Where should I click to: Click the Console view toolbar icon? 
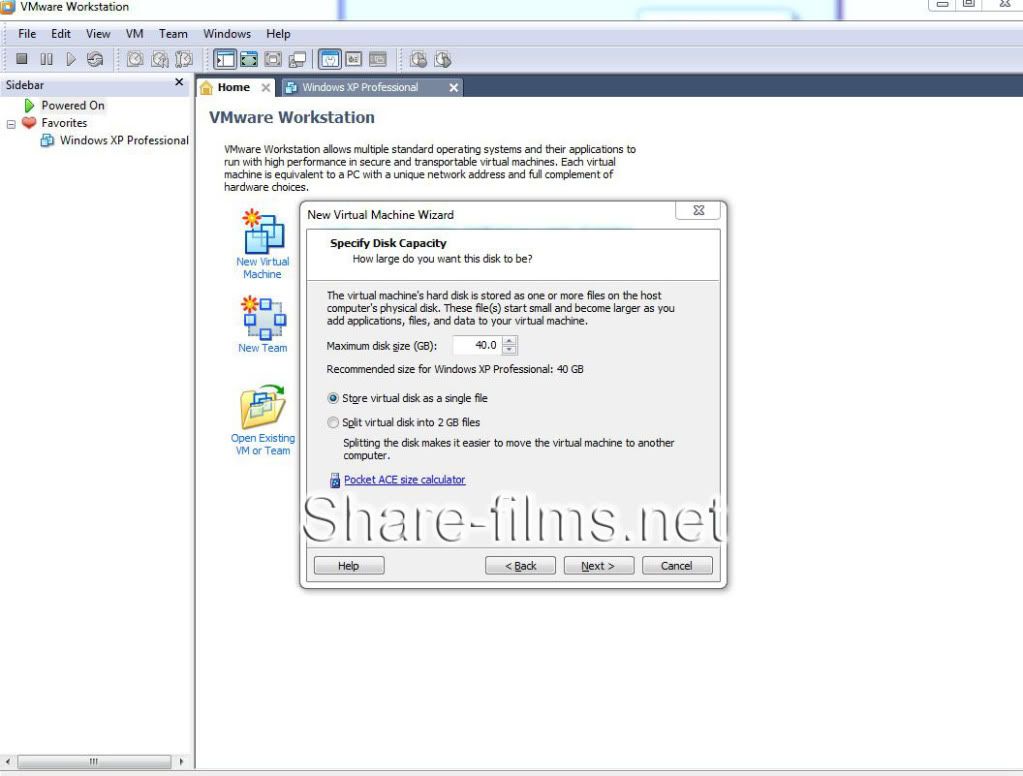pyautogui.click(x=378, y=59)
